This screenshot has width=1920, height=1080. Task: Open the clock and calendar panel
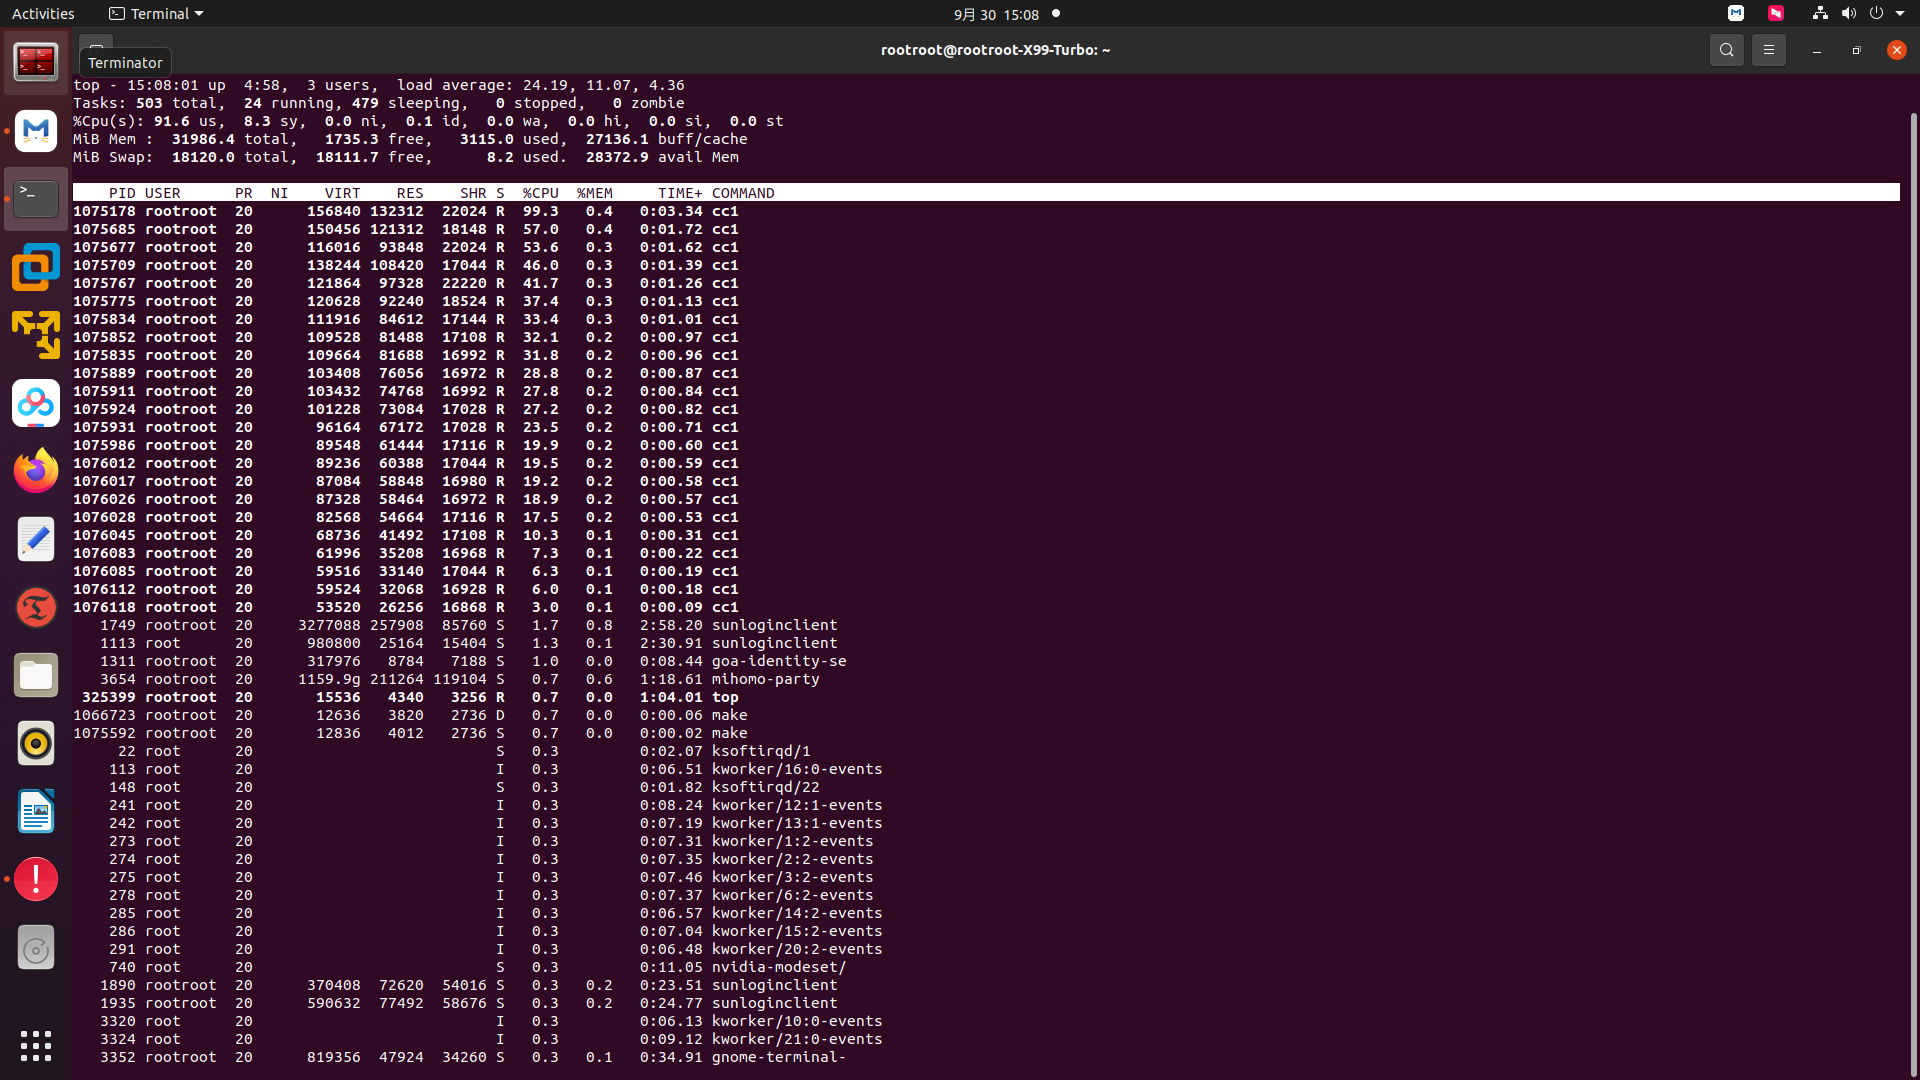996,14
